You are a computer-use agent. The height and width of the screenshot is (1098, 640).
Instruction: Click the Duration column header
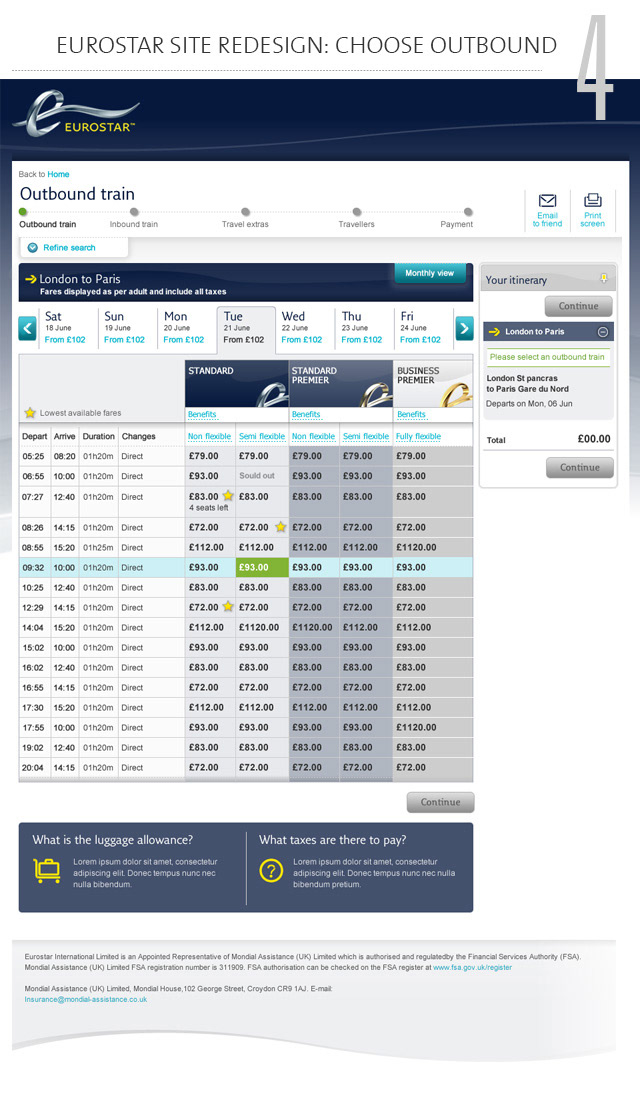tap(99, 436)
